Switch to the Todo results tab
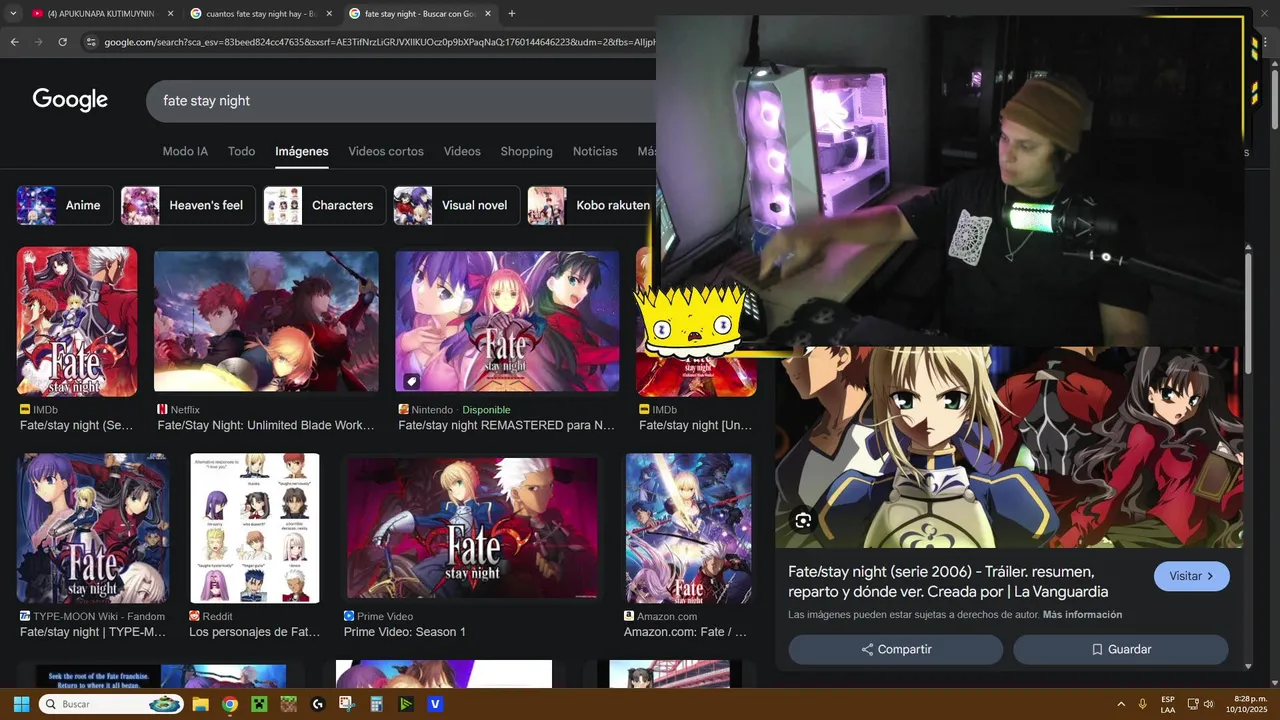 (x=241, y=151)
